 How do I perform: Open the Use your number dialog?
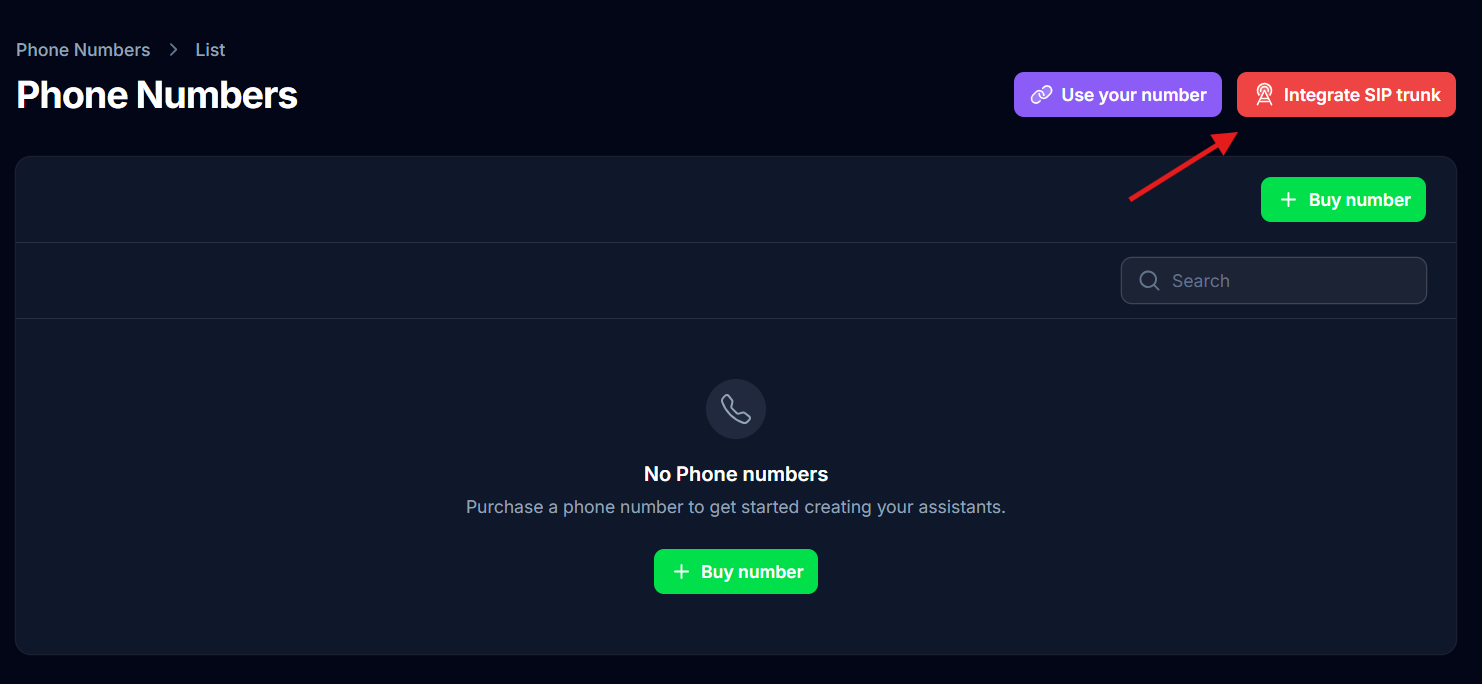[1117, 94]
